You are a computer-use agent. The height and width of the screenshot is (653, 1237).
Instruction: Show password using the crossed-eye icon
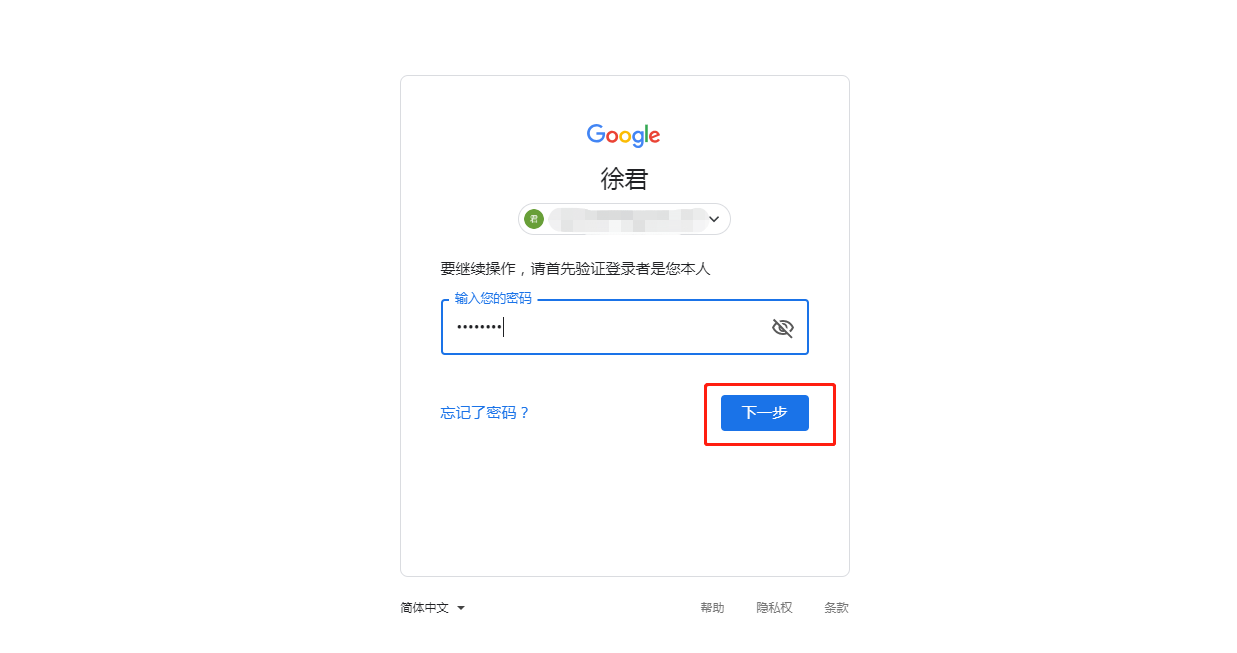[x=782, y=327]
